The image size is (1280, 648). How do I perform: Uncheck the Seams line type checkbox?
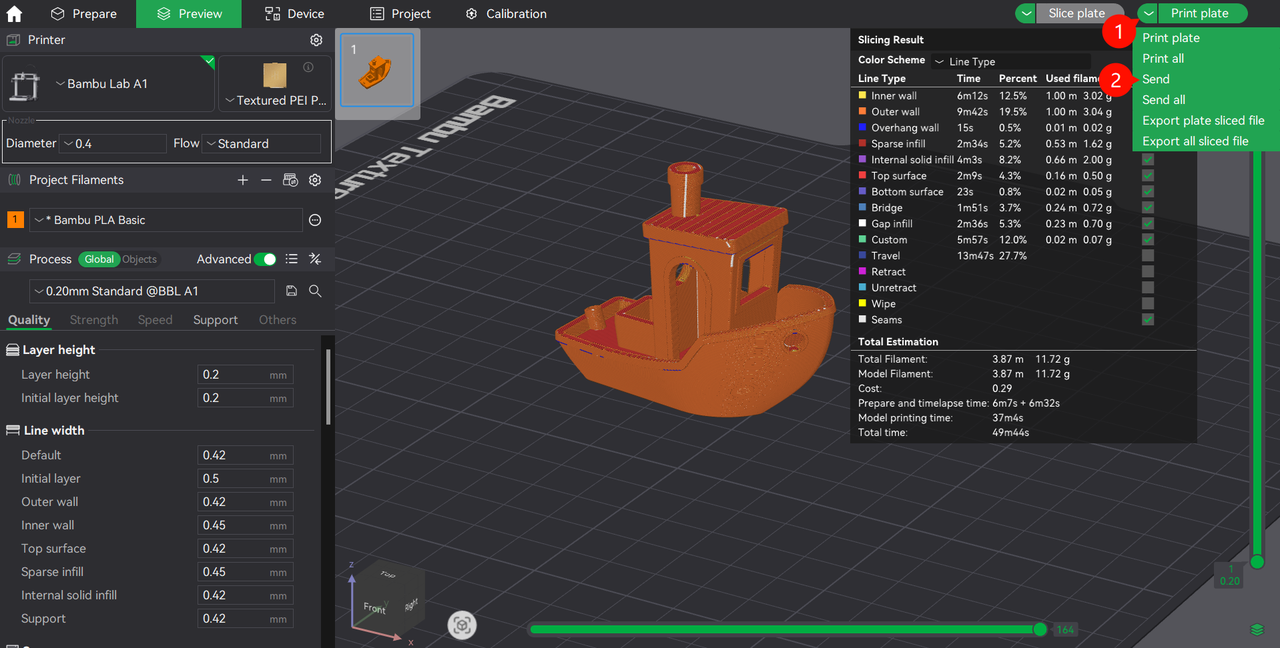click(x=1148, y=320)
